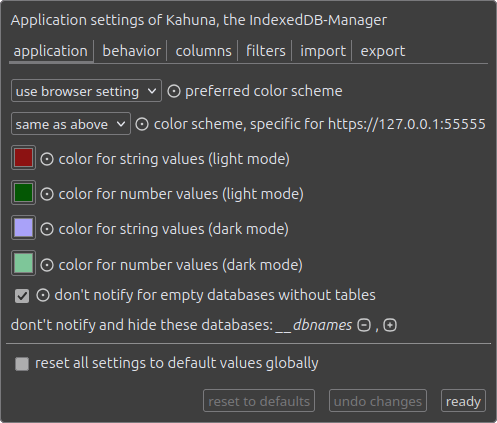Open the filters tab

tap(266, 51)
